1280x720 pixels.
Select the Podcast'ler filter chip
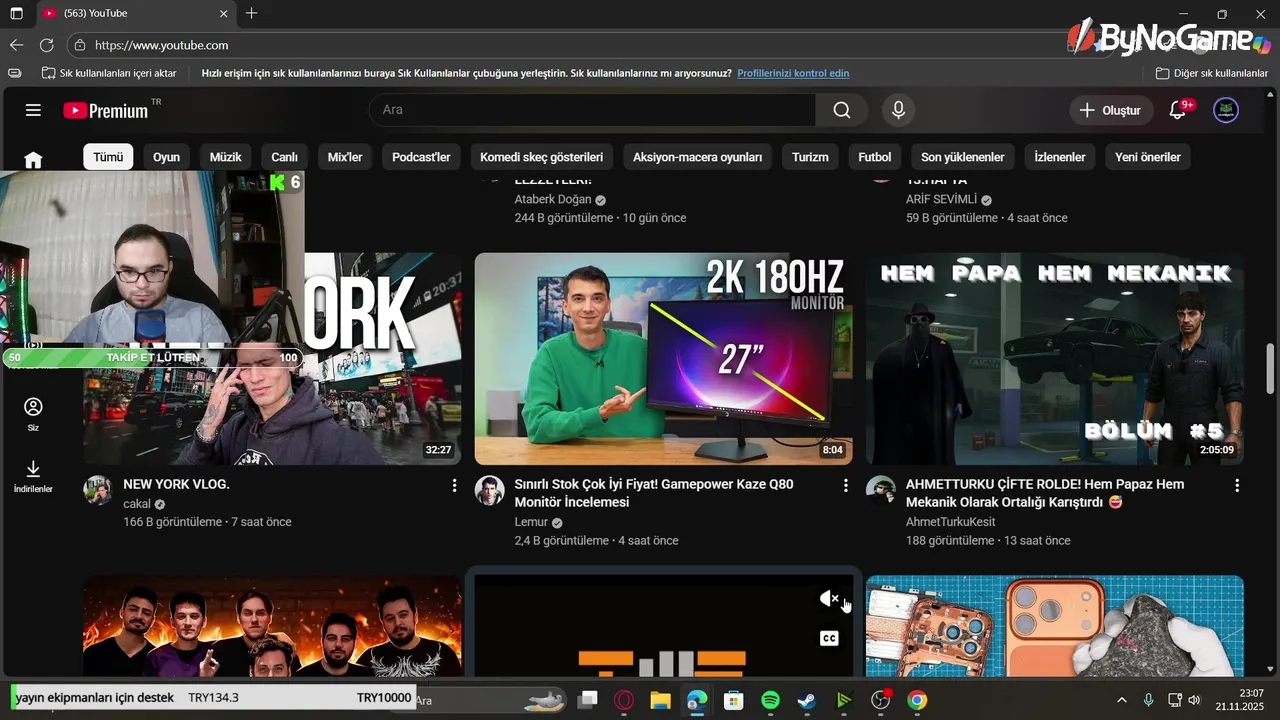pyautogui.click(x=421, y=157)
